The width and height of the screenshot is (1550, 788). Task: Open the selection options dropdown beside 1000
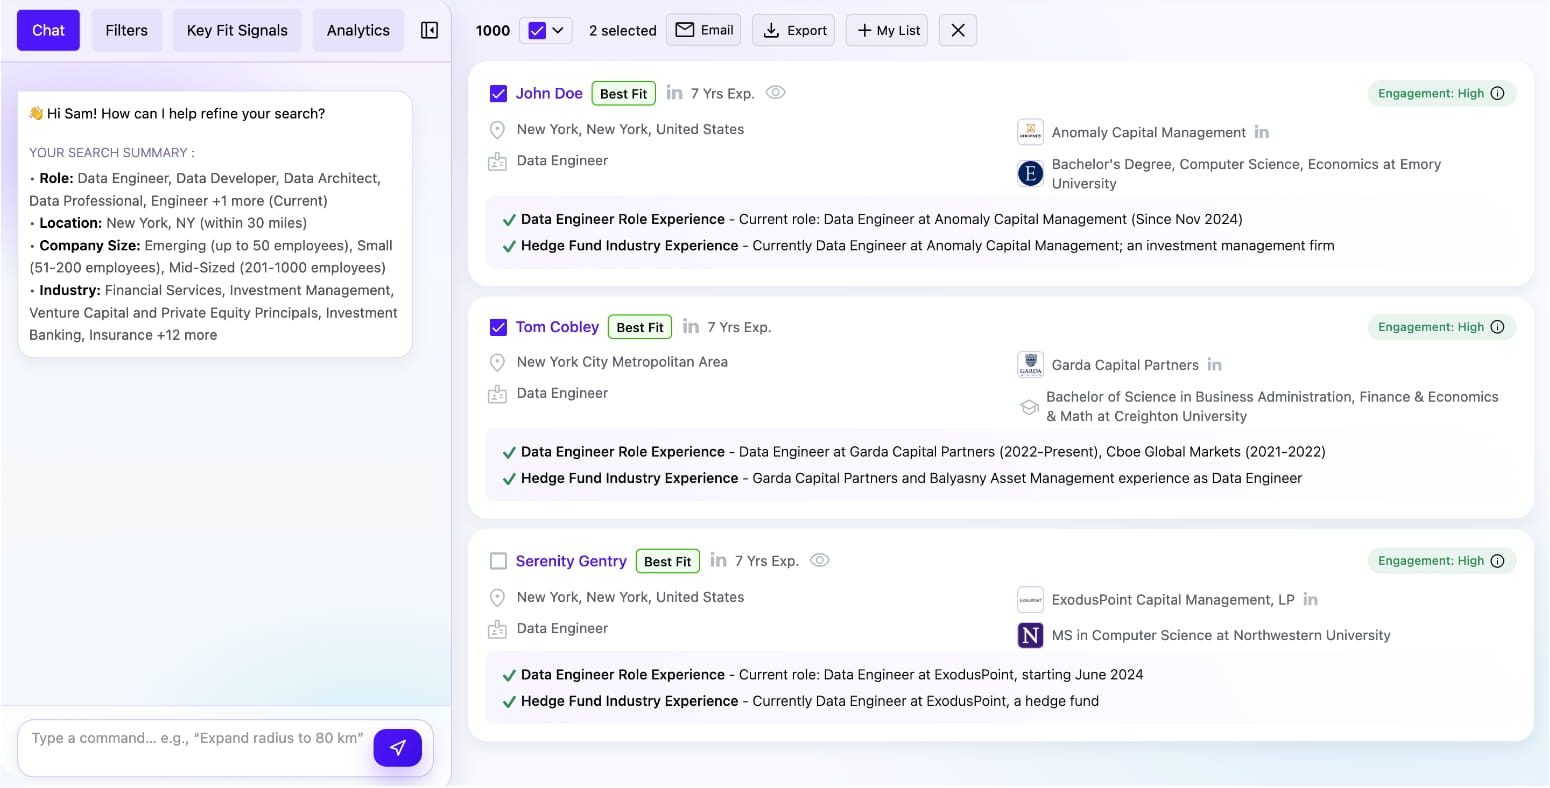[x=557, y=30]
